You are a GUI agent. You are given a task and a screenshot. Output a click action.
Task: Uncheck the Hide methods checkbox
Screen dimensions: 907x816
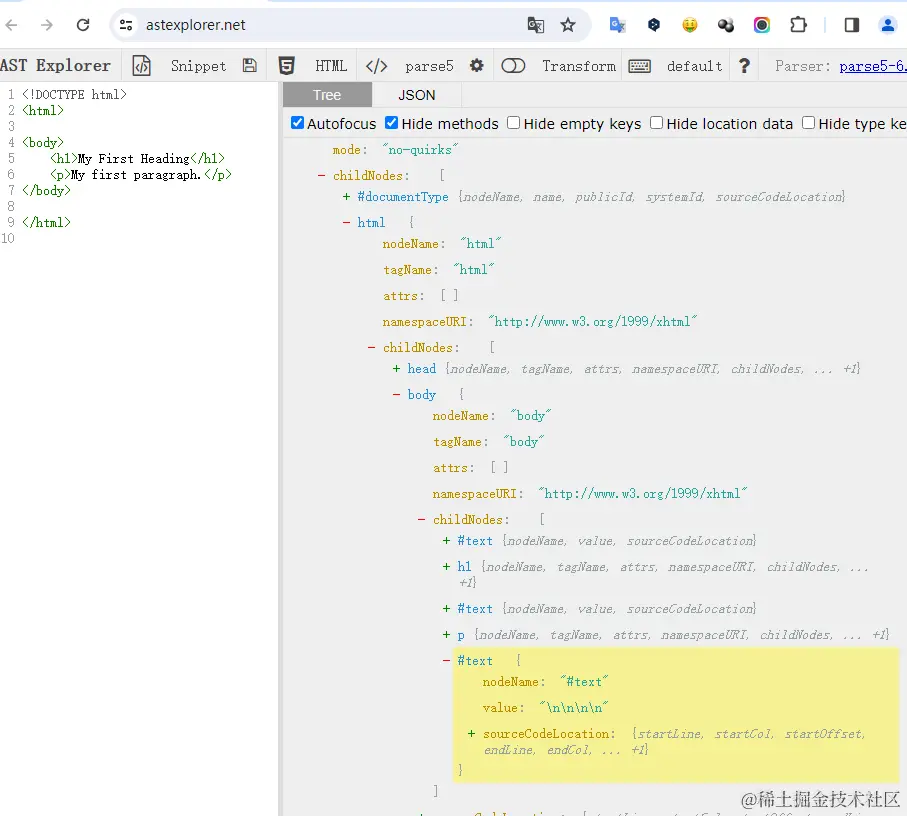coord(392,123)
